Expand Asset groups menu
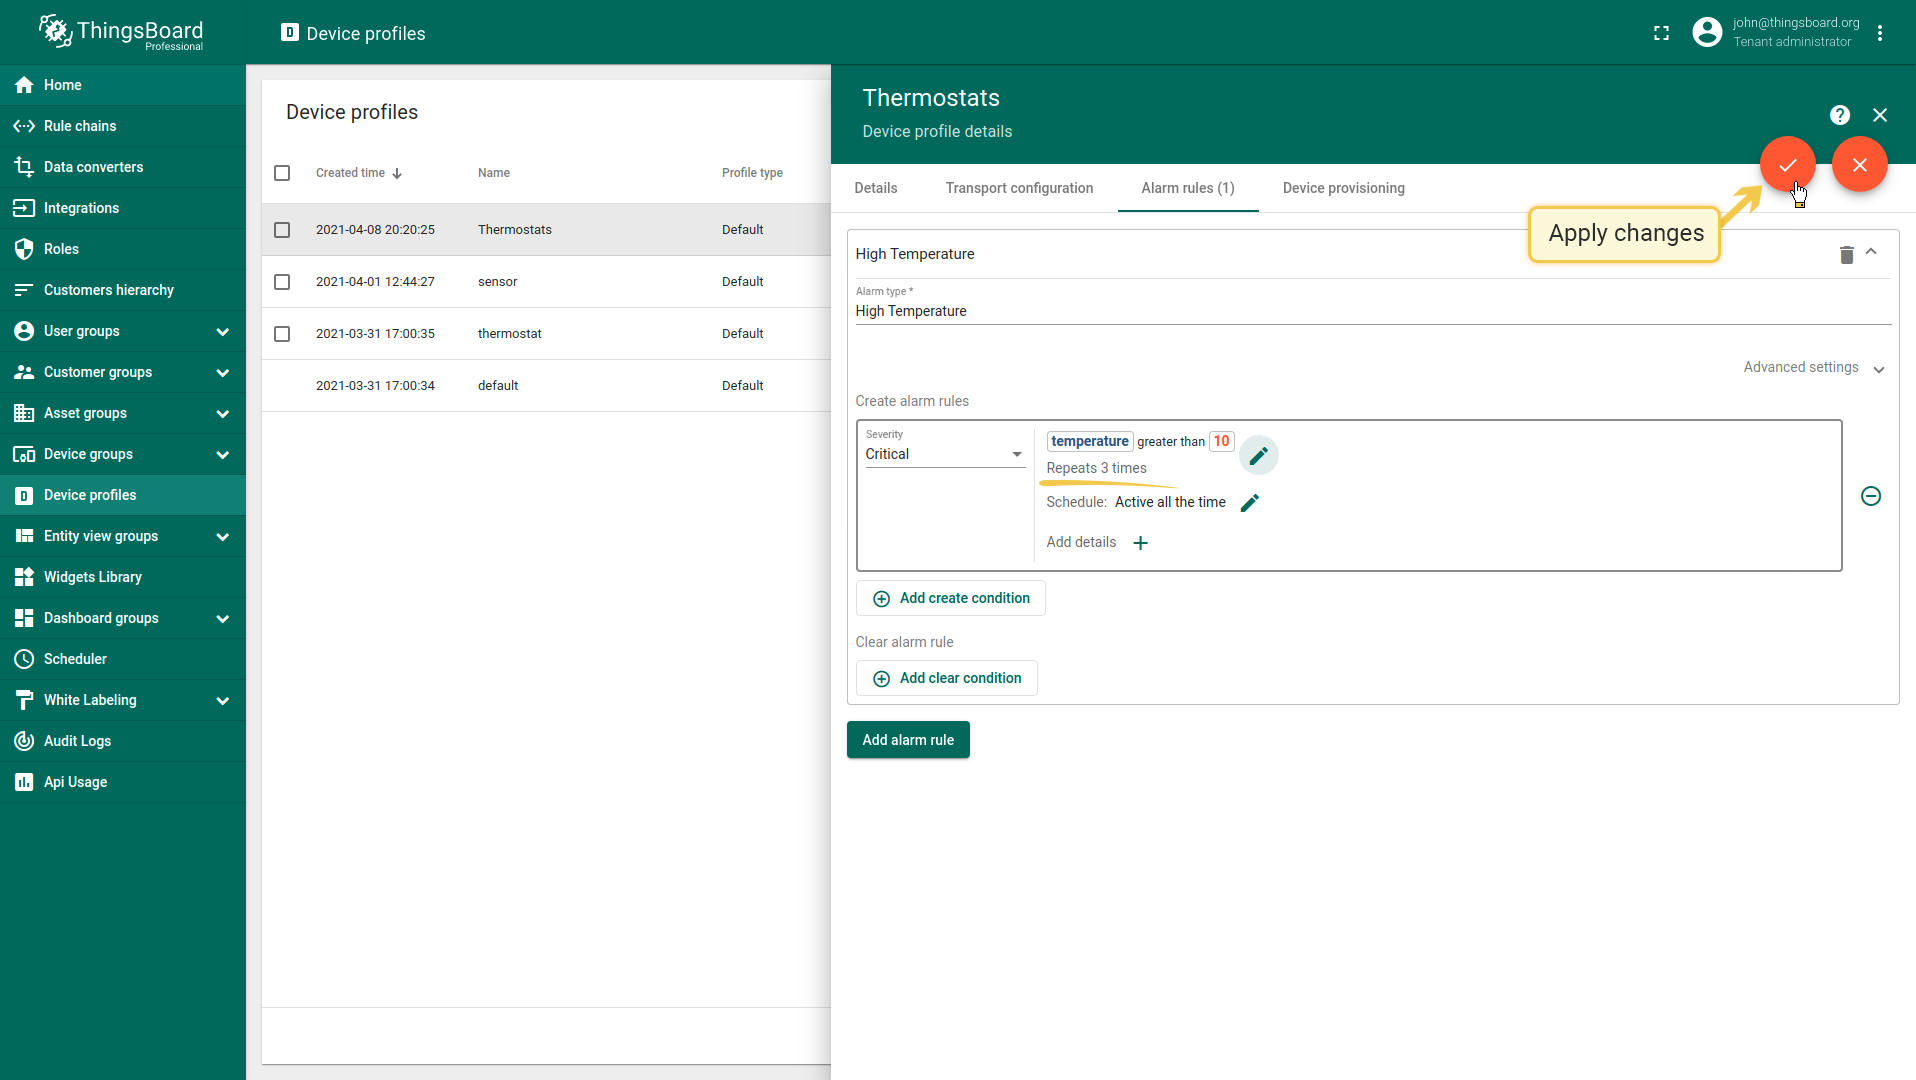This screenshot has width=1916, height=1080. tap(123, 413)
